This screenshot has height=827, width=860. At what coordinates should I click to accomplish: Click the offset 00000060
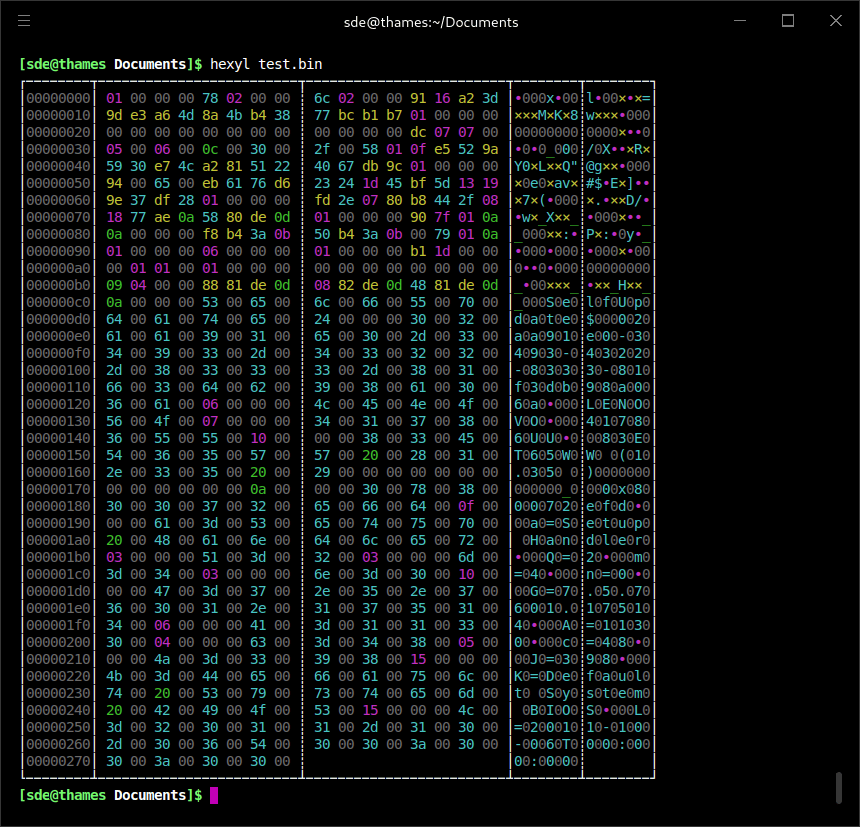(x=58, y=200)
